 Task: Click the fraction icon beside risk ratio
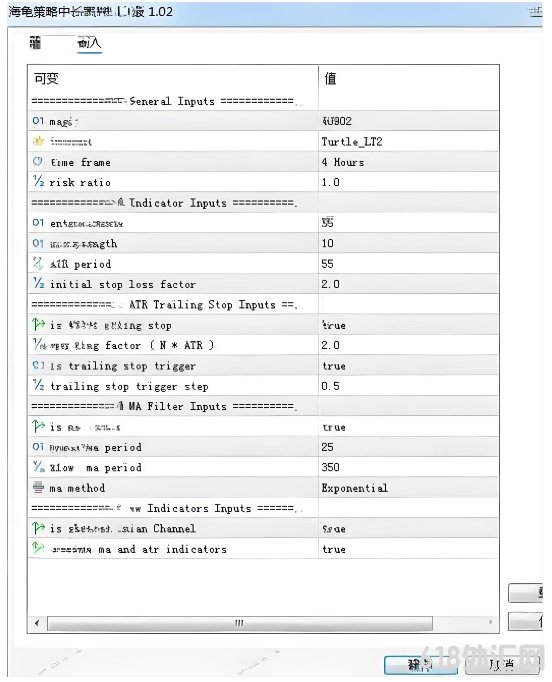[39, 181]
